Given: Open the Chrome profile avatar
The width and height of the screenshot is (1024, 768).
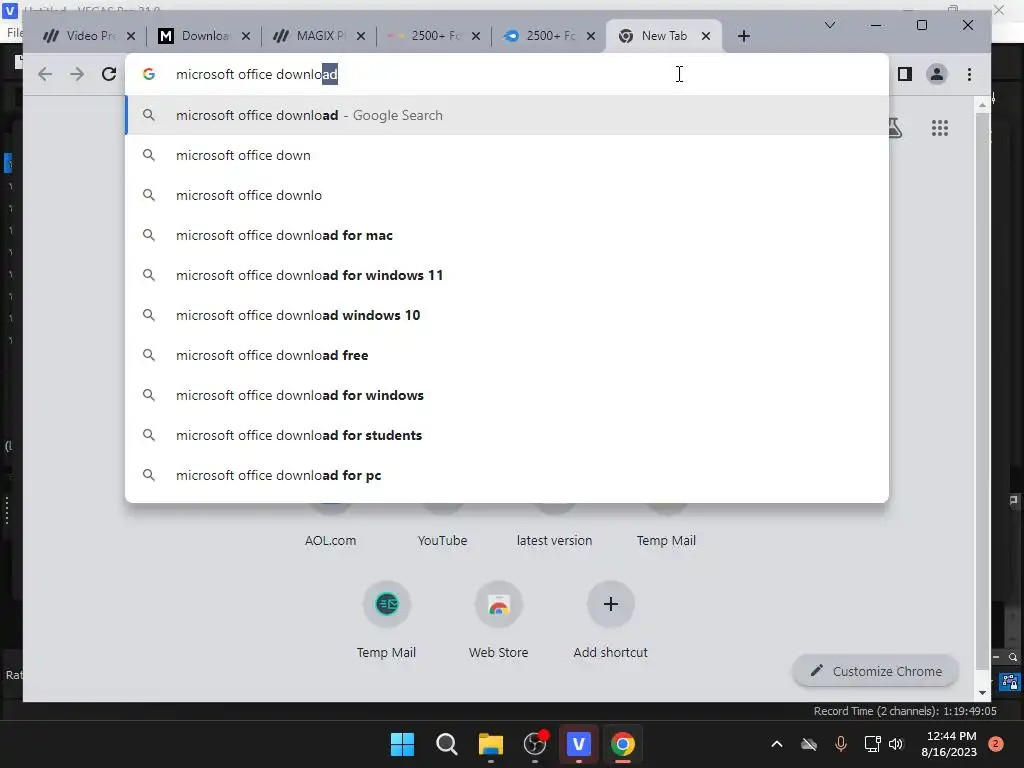Looking at the screenshot, I should [936, 74].
